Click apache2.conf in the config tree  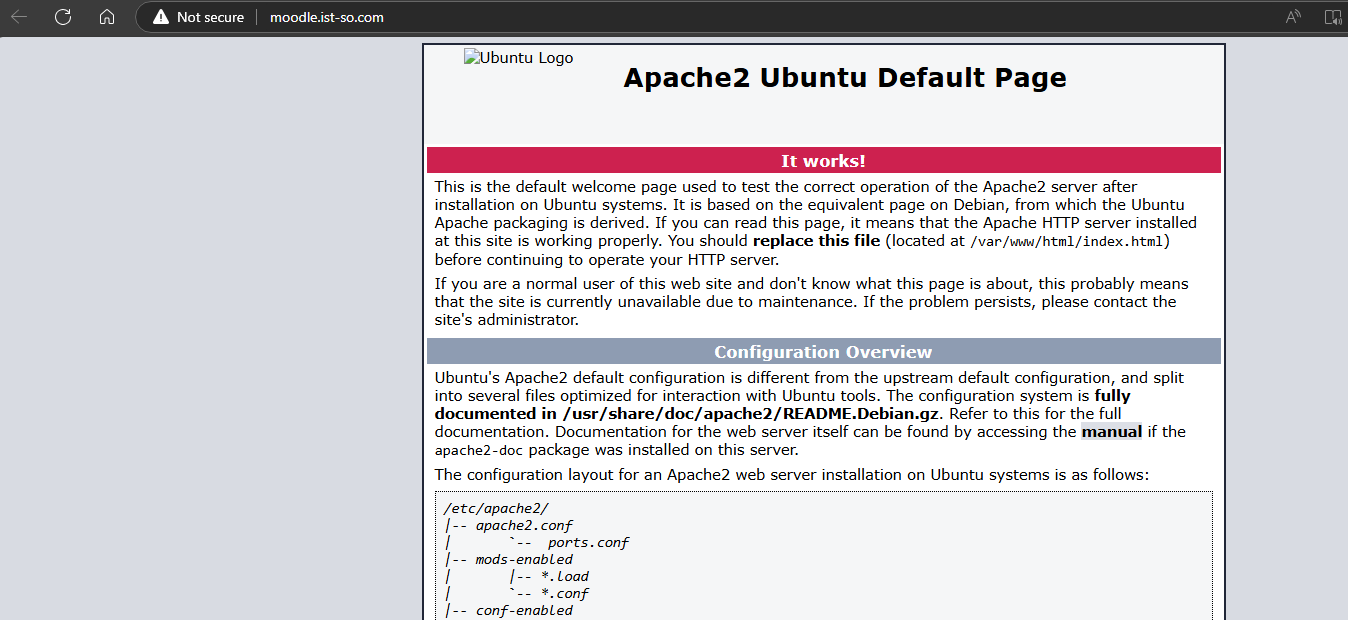(x=524, y=525)
